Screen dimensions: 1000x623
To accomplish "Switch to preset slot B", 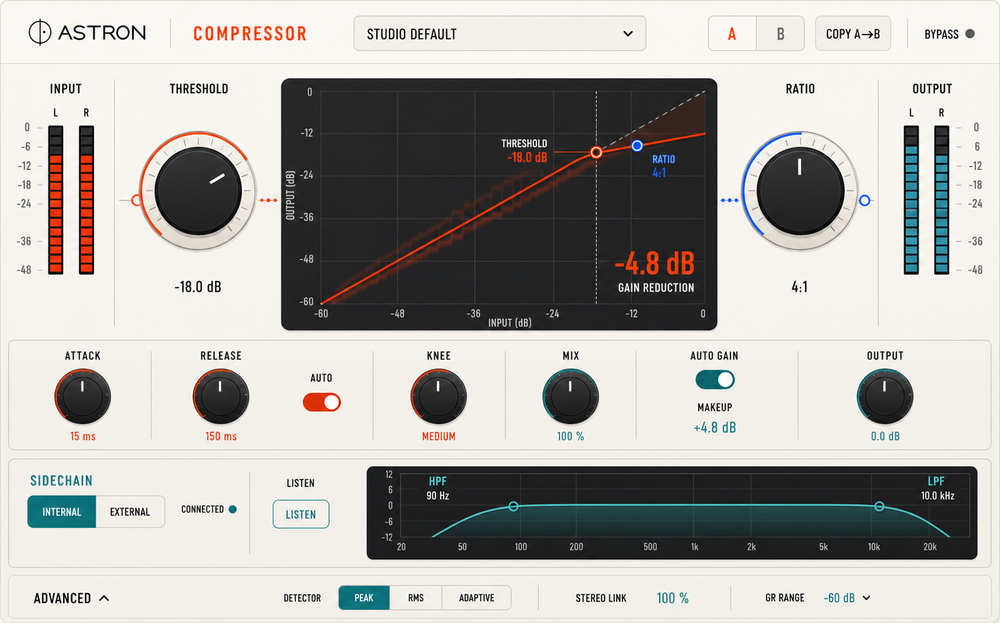I will pos(780,34).
